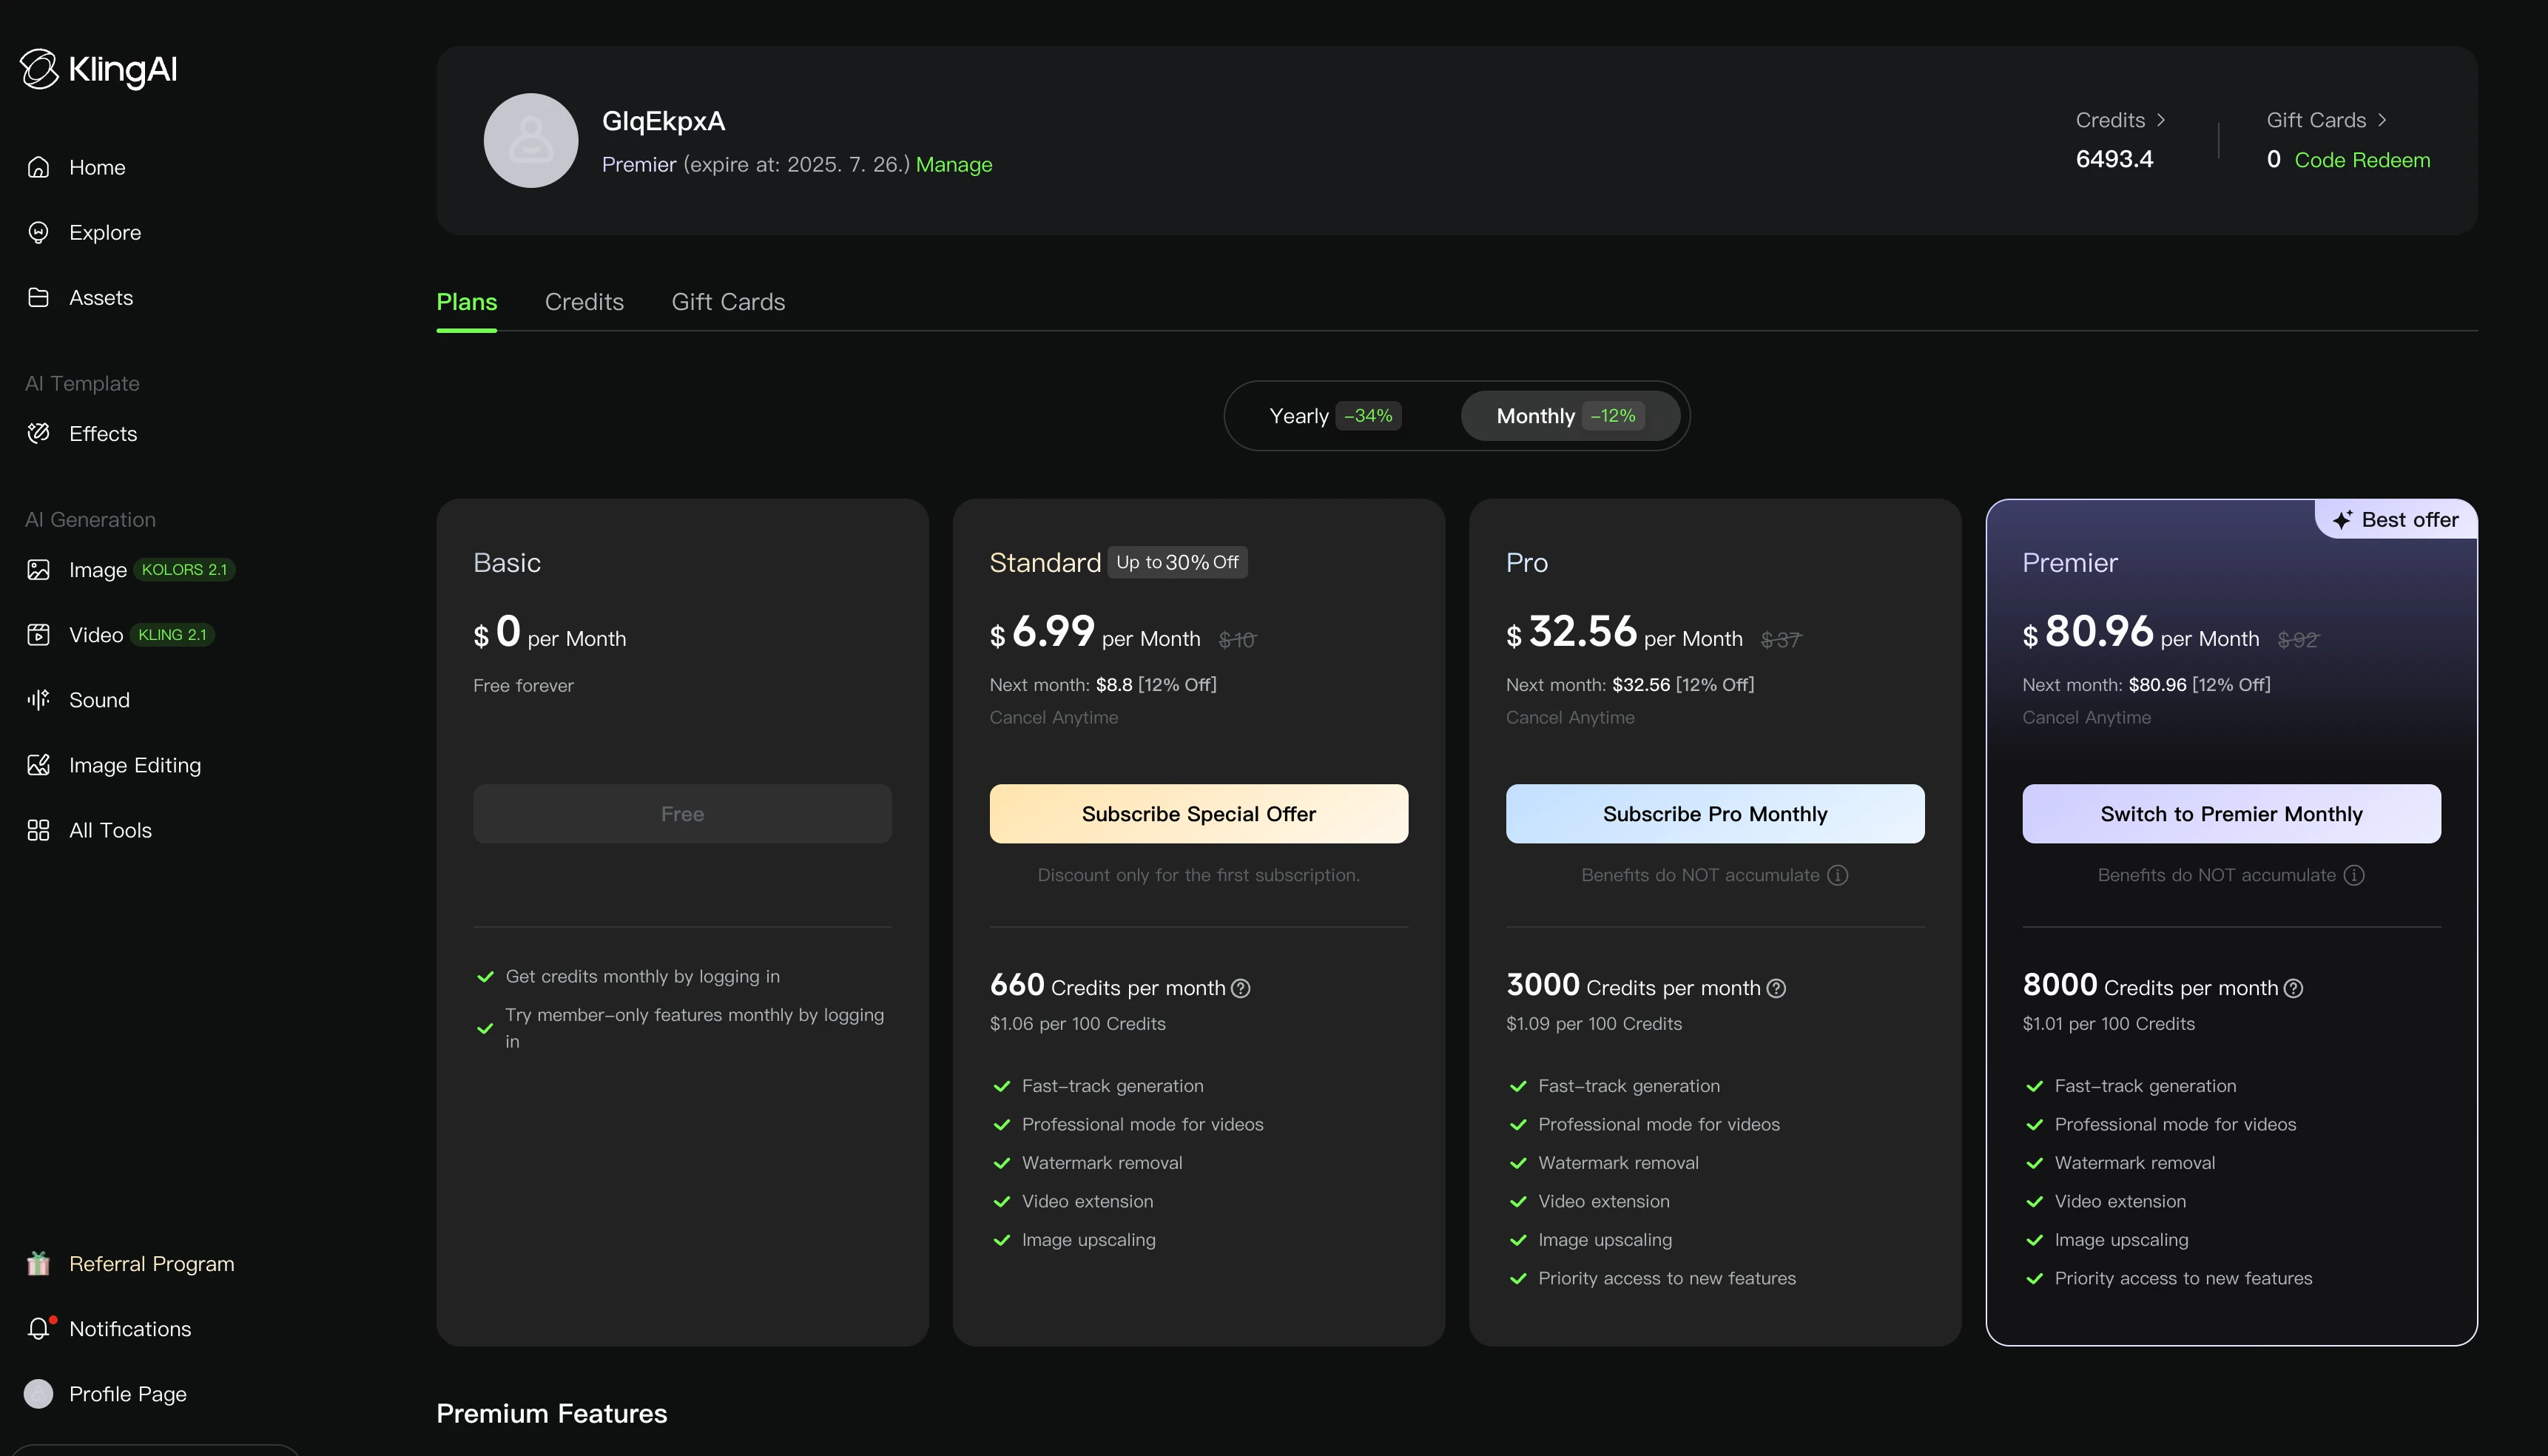
Task: Click the Effects label in sidebar
Action: click(x=103, y=433)
